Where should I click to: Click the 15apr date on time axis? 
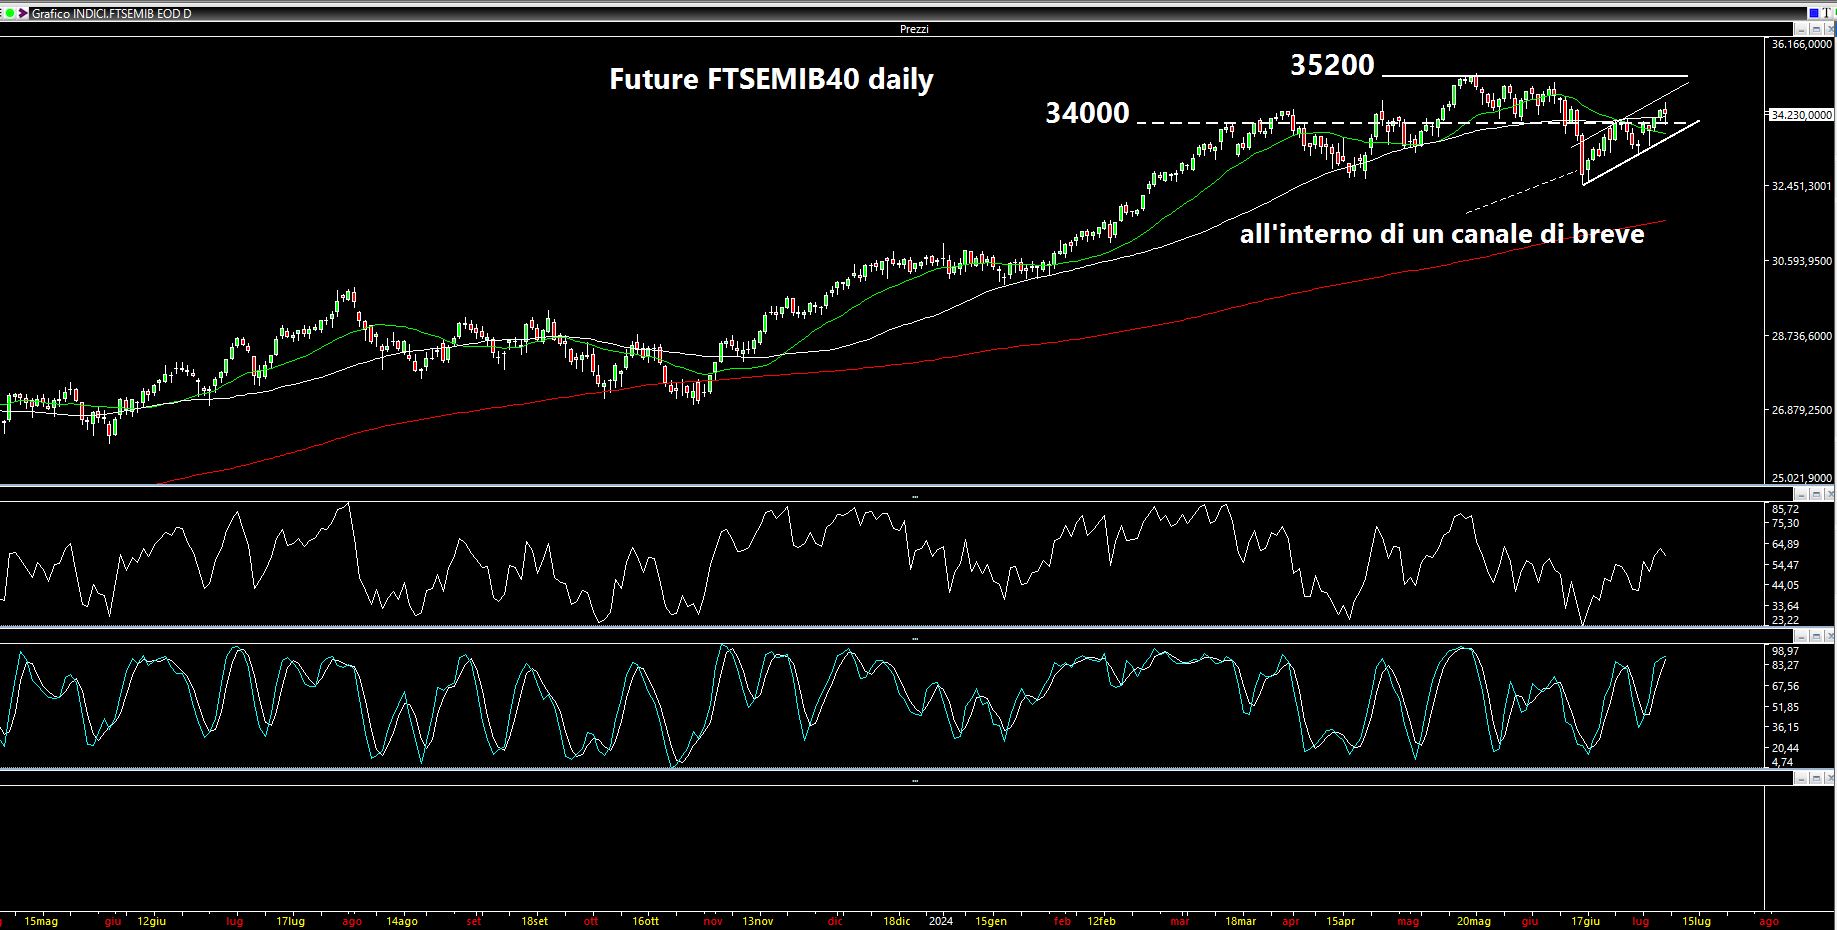1340,921
